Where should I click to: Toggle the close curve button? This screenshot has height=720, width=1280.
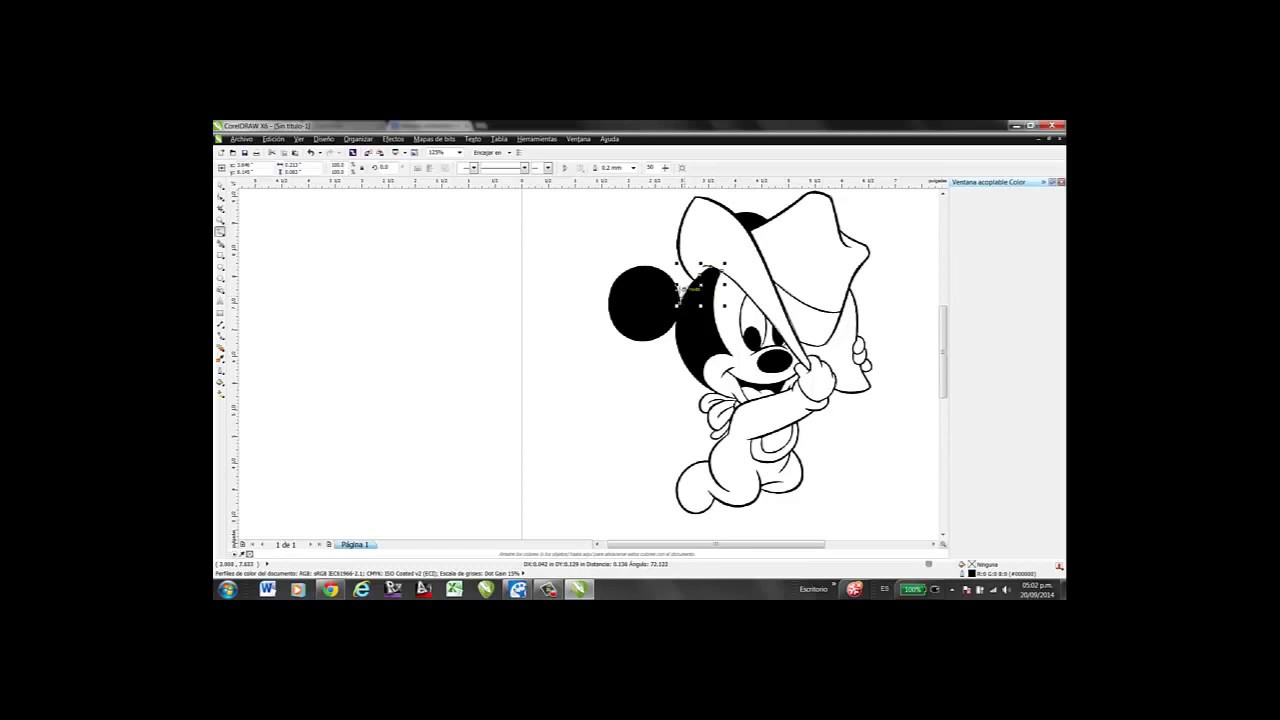[565, 168]
